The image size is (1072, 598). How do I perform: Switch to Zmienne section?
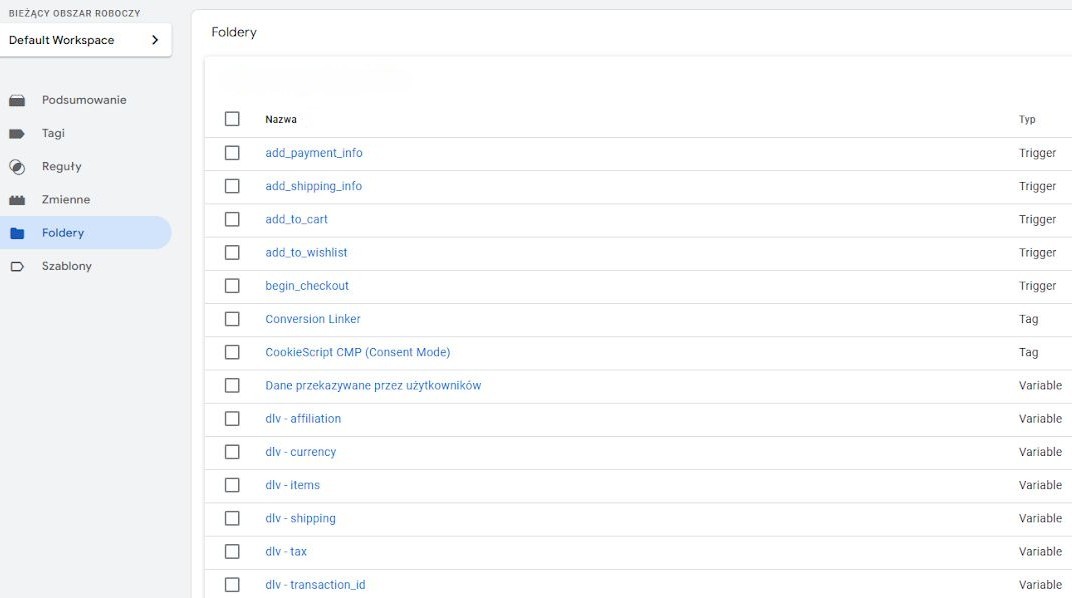coord(66,200)
